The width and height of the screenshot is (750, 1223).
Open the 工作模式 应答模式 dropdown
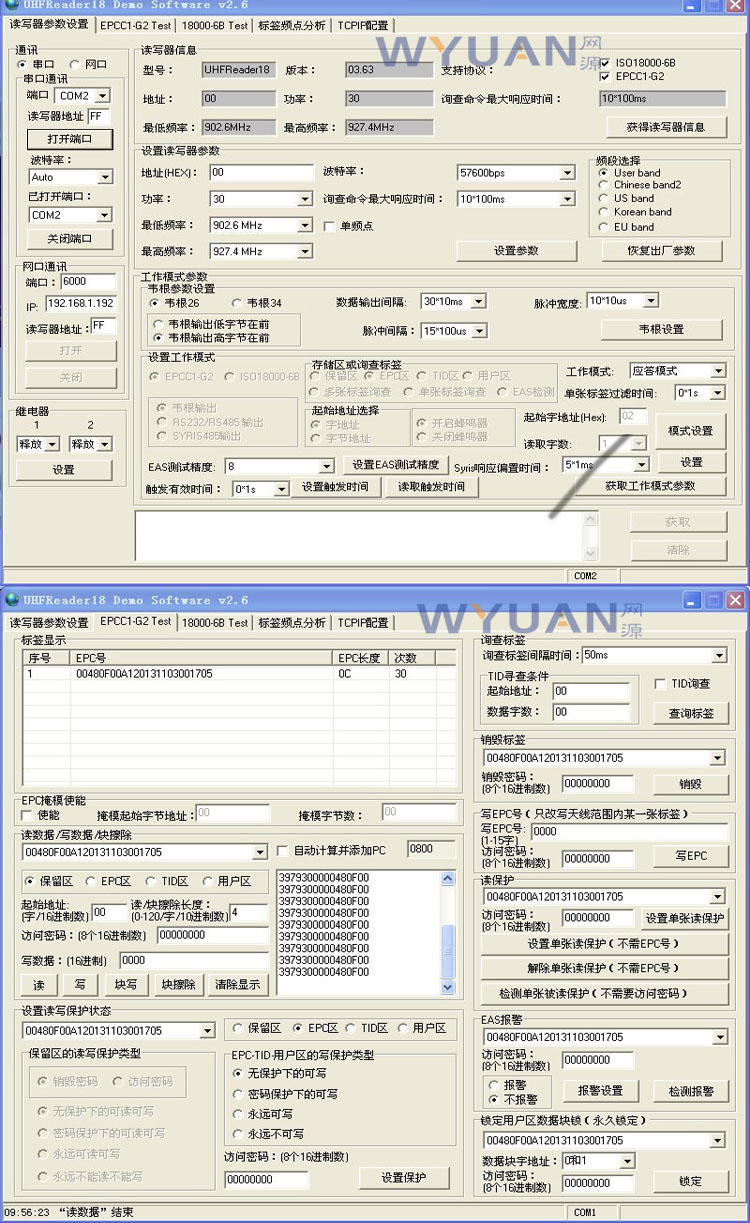(717, 371)
